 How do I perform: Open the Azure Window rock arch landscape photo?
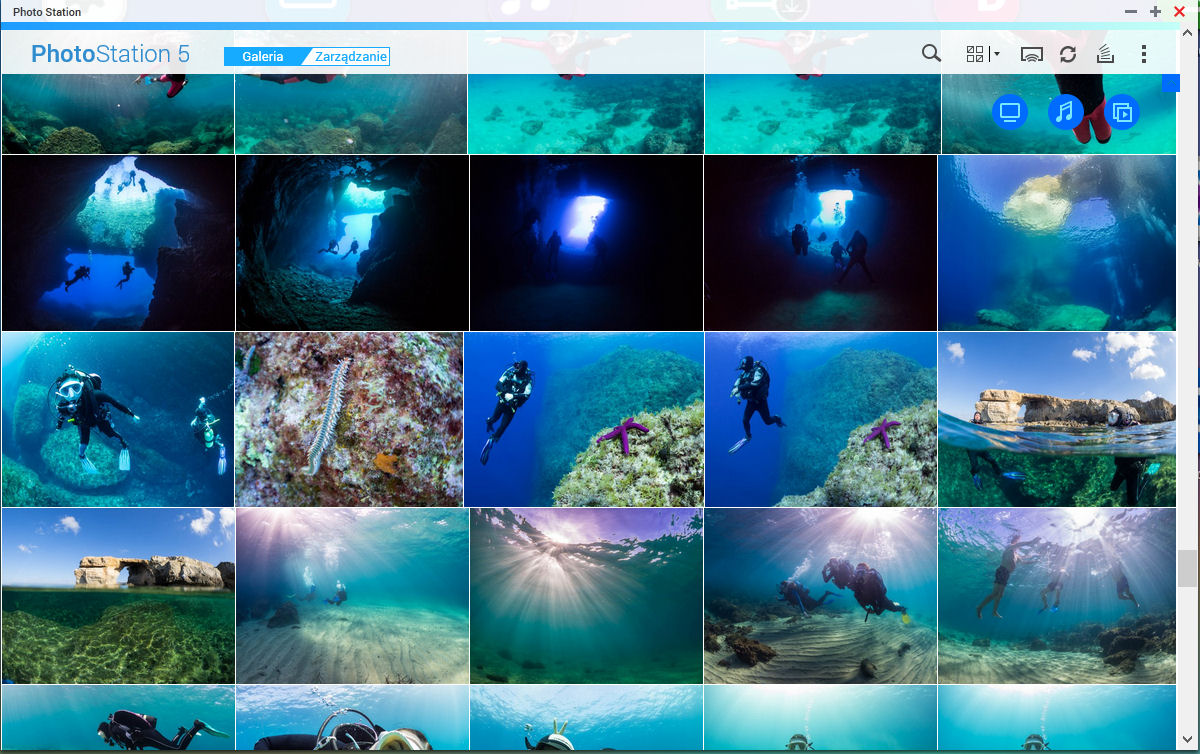click(118, 596)
